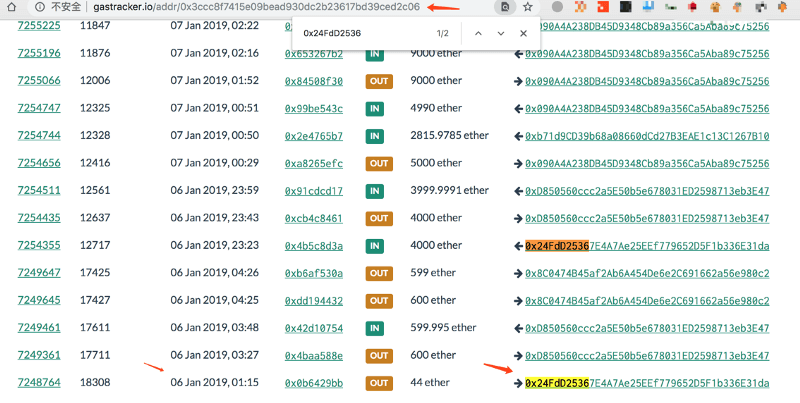This screenshot has width=800, height=403.
Task: Open transaction hash 0xb6af530a
Action: (314, 274)
